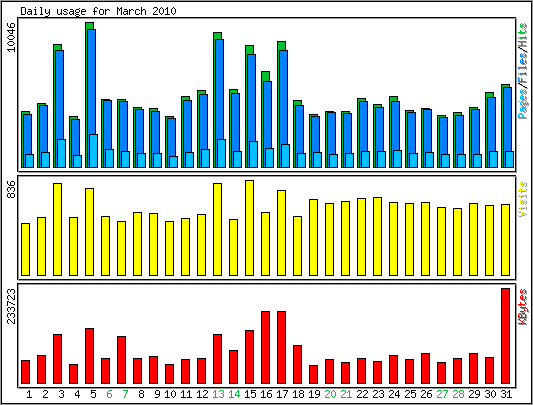This screenshot has width=533, height=405.
Task: Click the cyan Pages bar for day 3
Action: point(62,153)
